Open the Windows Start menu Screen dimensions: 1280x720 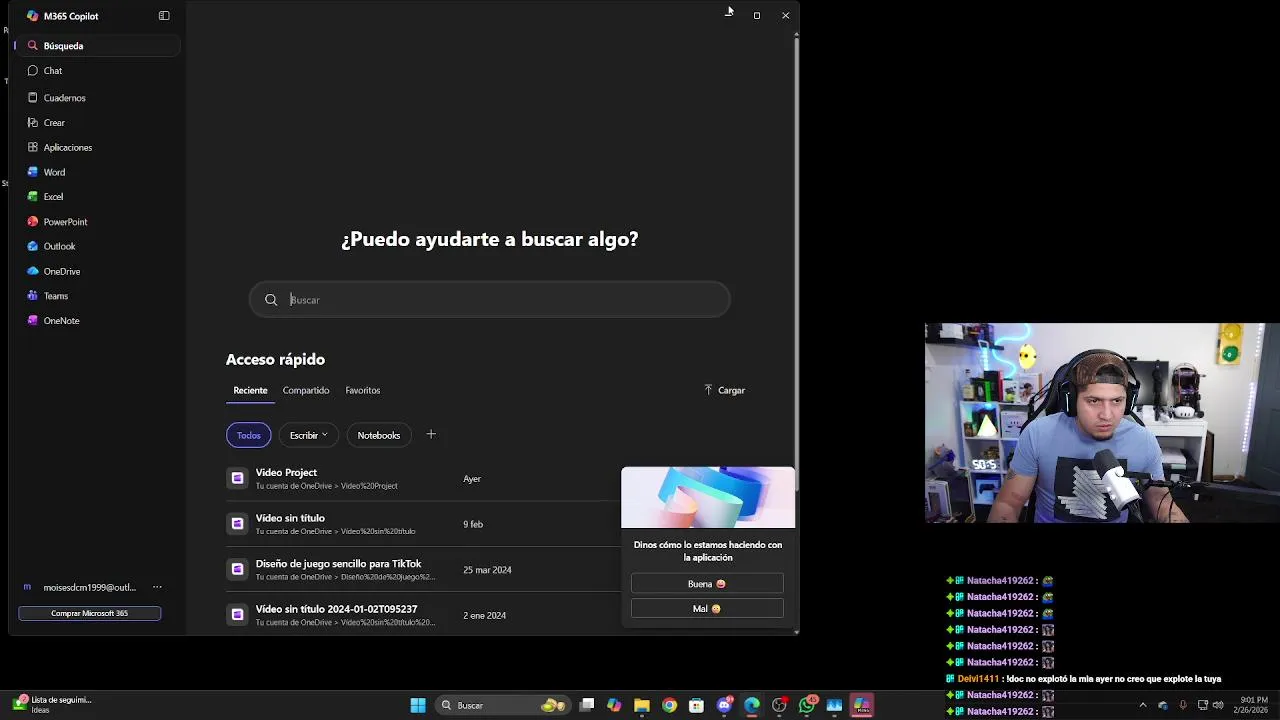coord(418,706)
